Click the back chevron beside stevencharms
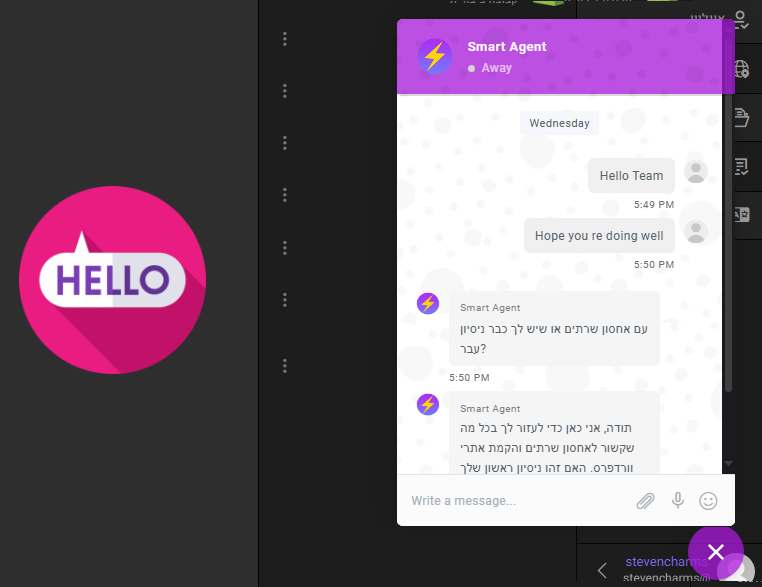 [602, 570]
